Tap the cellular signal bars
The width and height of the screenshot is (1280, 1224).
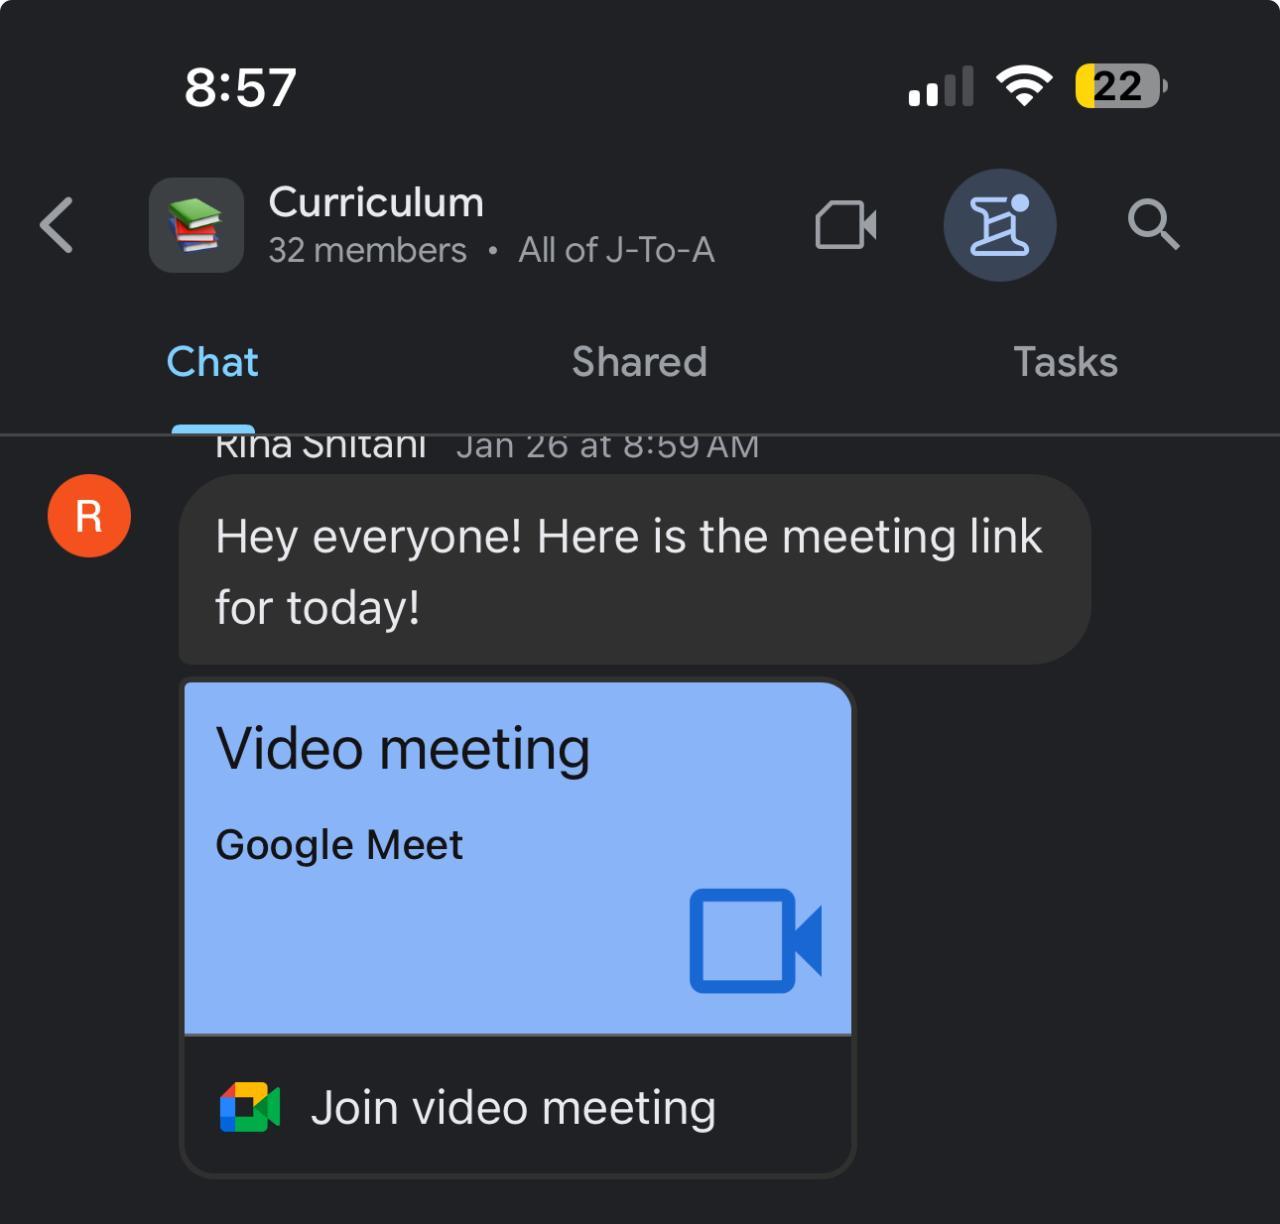coord(940,87)
